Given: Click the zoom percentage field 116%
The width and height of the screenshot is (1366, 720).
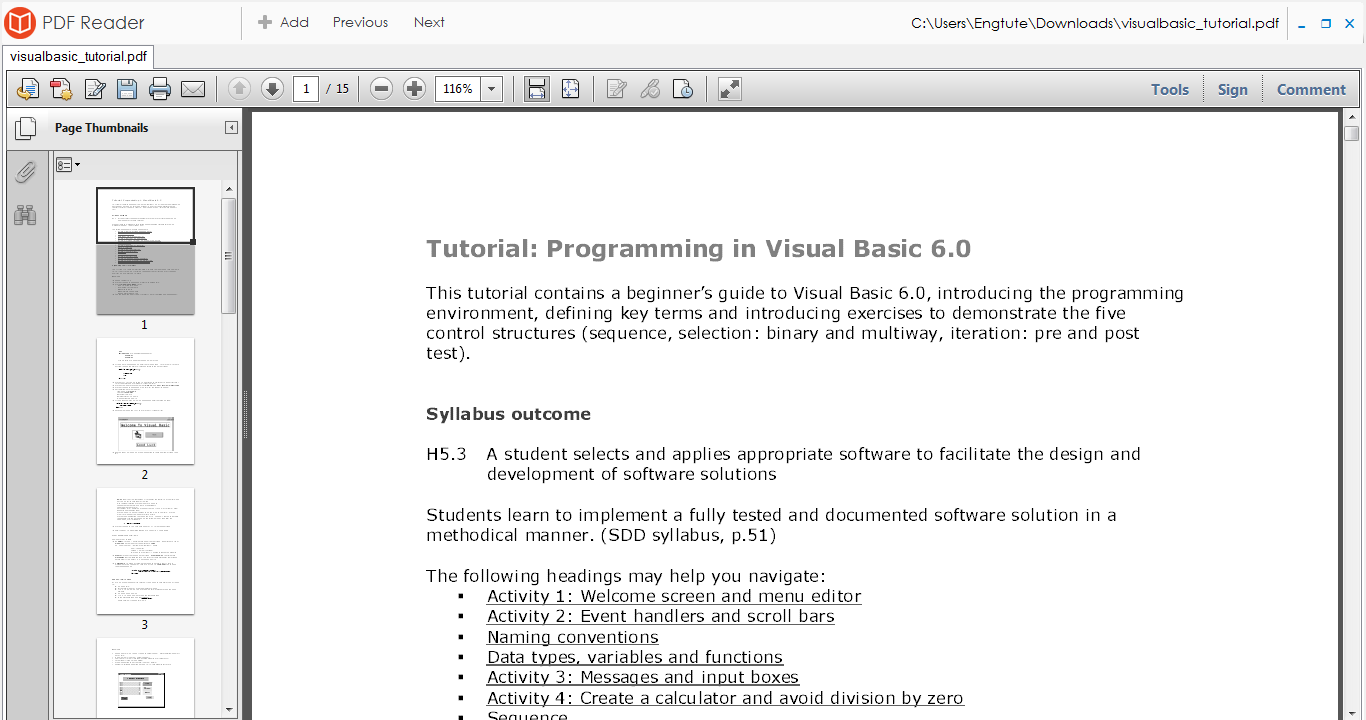Looking at the screenshot, I should [458, 89].
